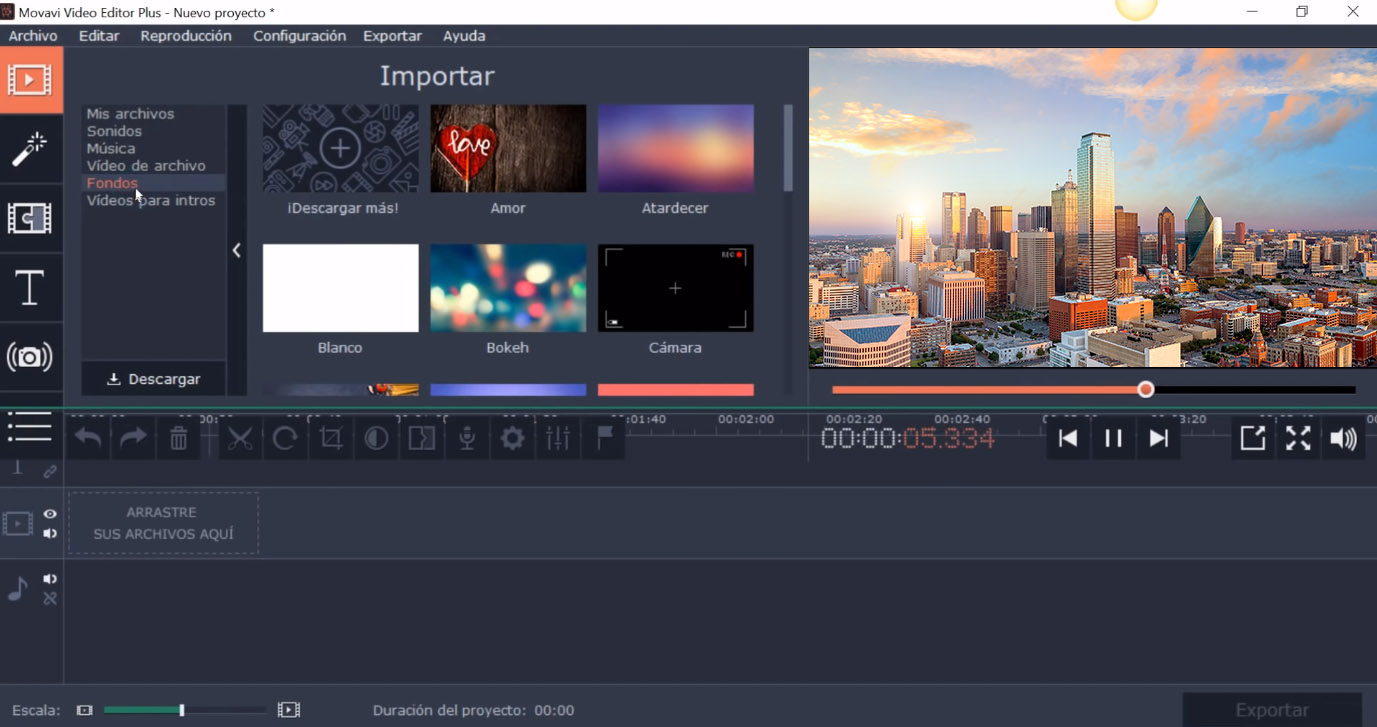1377x727 pixels.
Task: Click the color adjustments icon in the toolbar
Action: pos(376,438)
